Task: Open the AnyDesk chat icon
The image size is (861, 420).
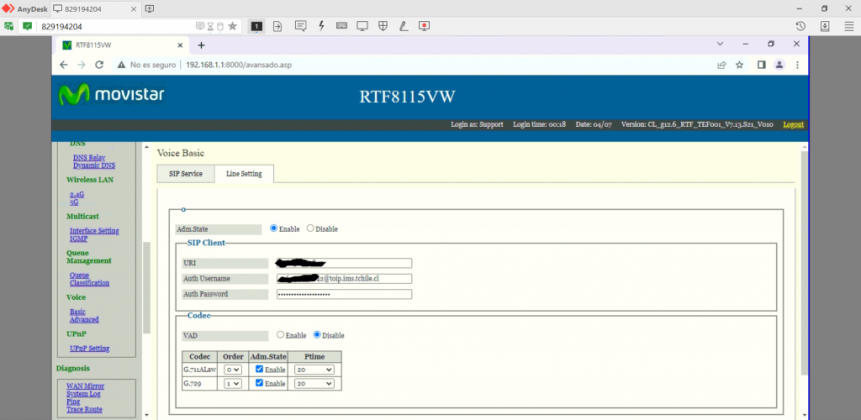Action: 299,26
